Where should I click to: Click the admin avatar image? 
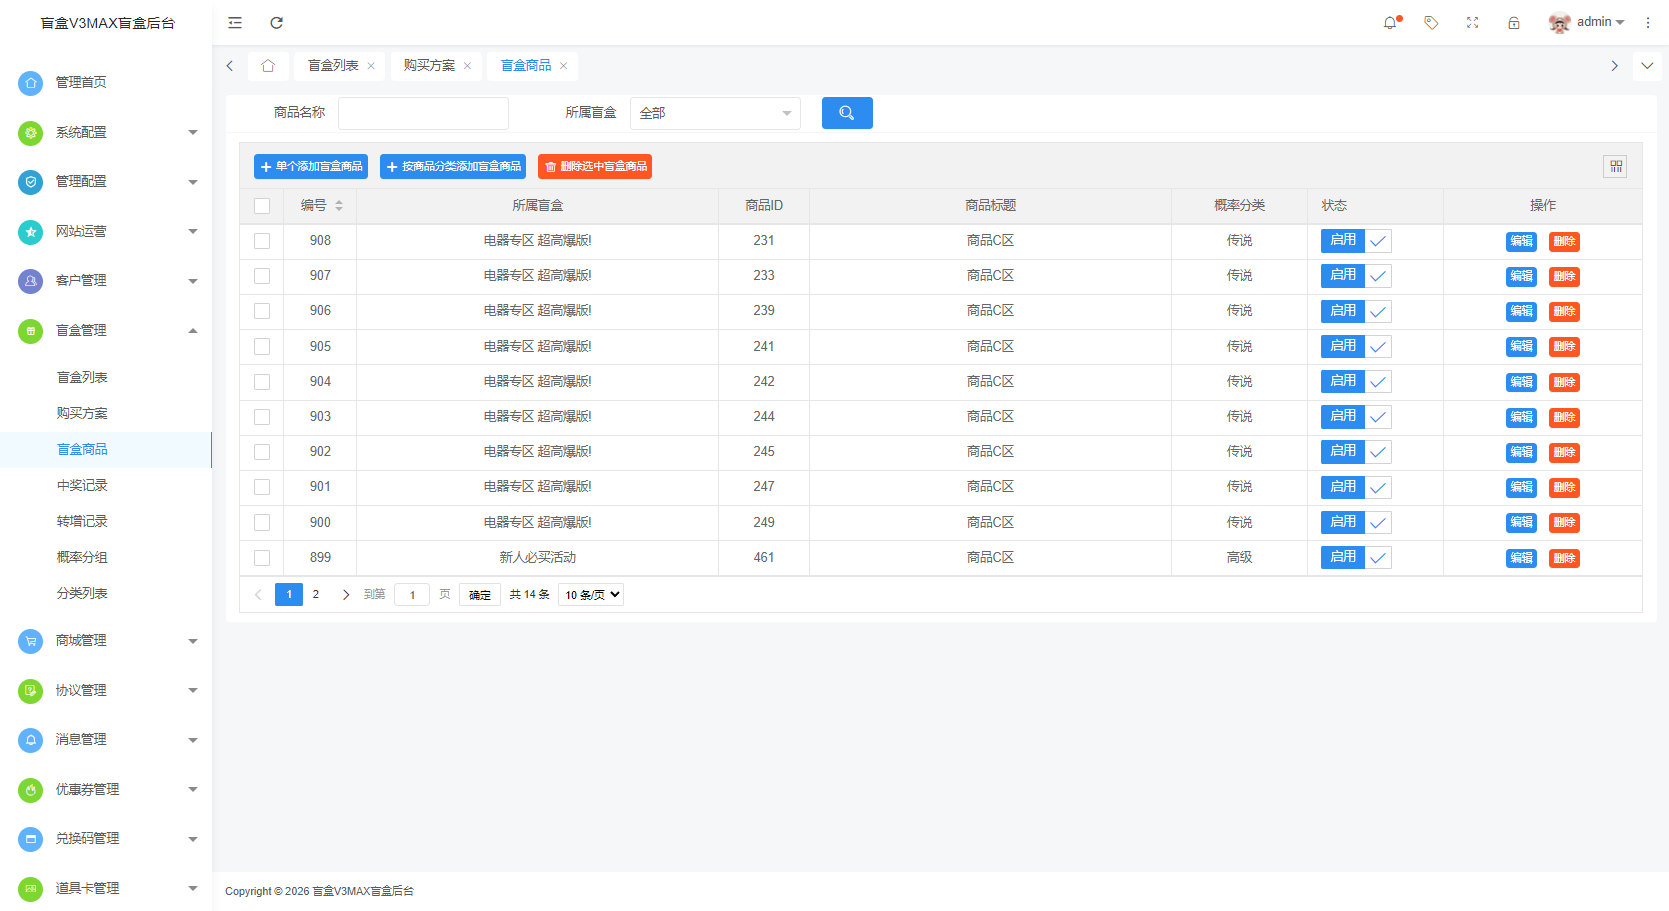tap(1559, 23)
